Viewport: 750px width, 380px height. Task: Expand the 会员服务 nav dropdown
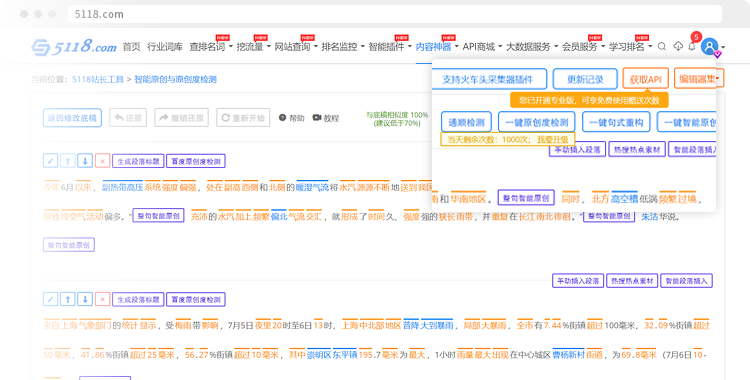tap(603, 47)
